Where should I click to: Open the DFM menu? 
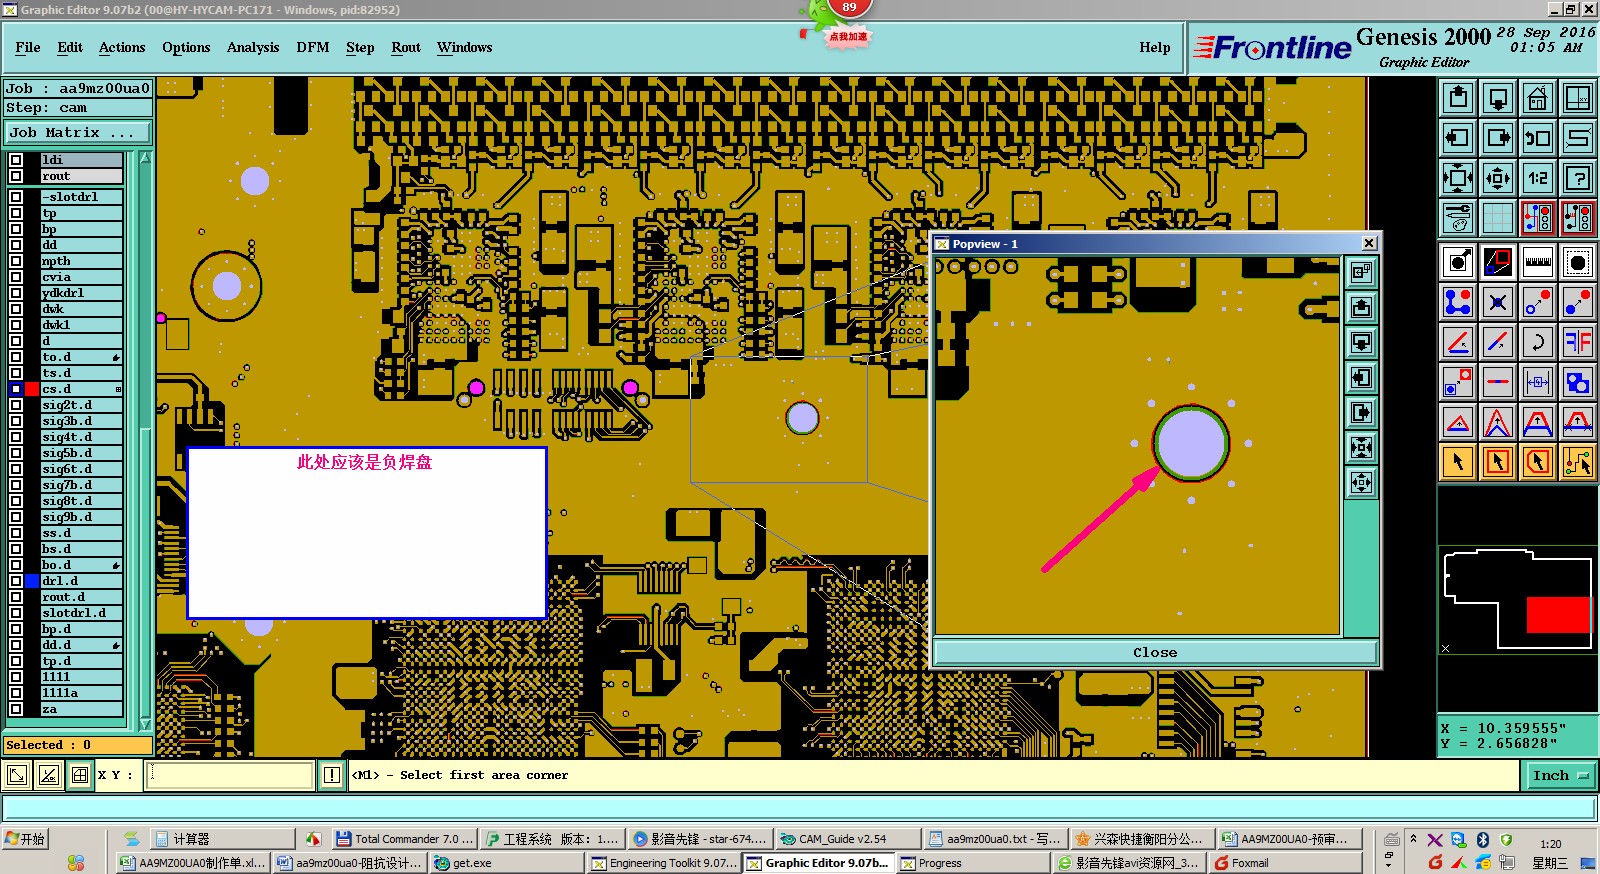click(x=313, y=47)
